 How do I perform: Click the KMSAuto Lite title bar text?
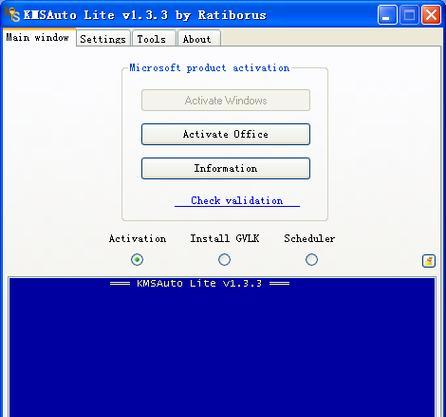[x=145, y=15]
